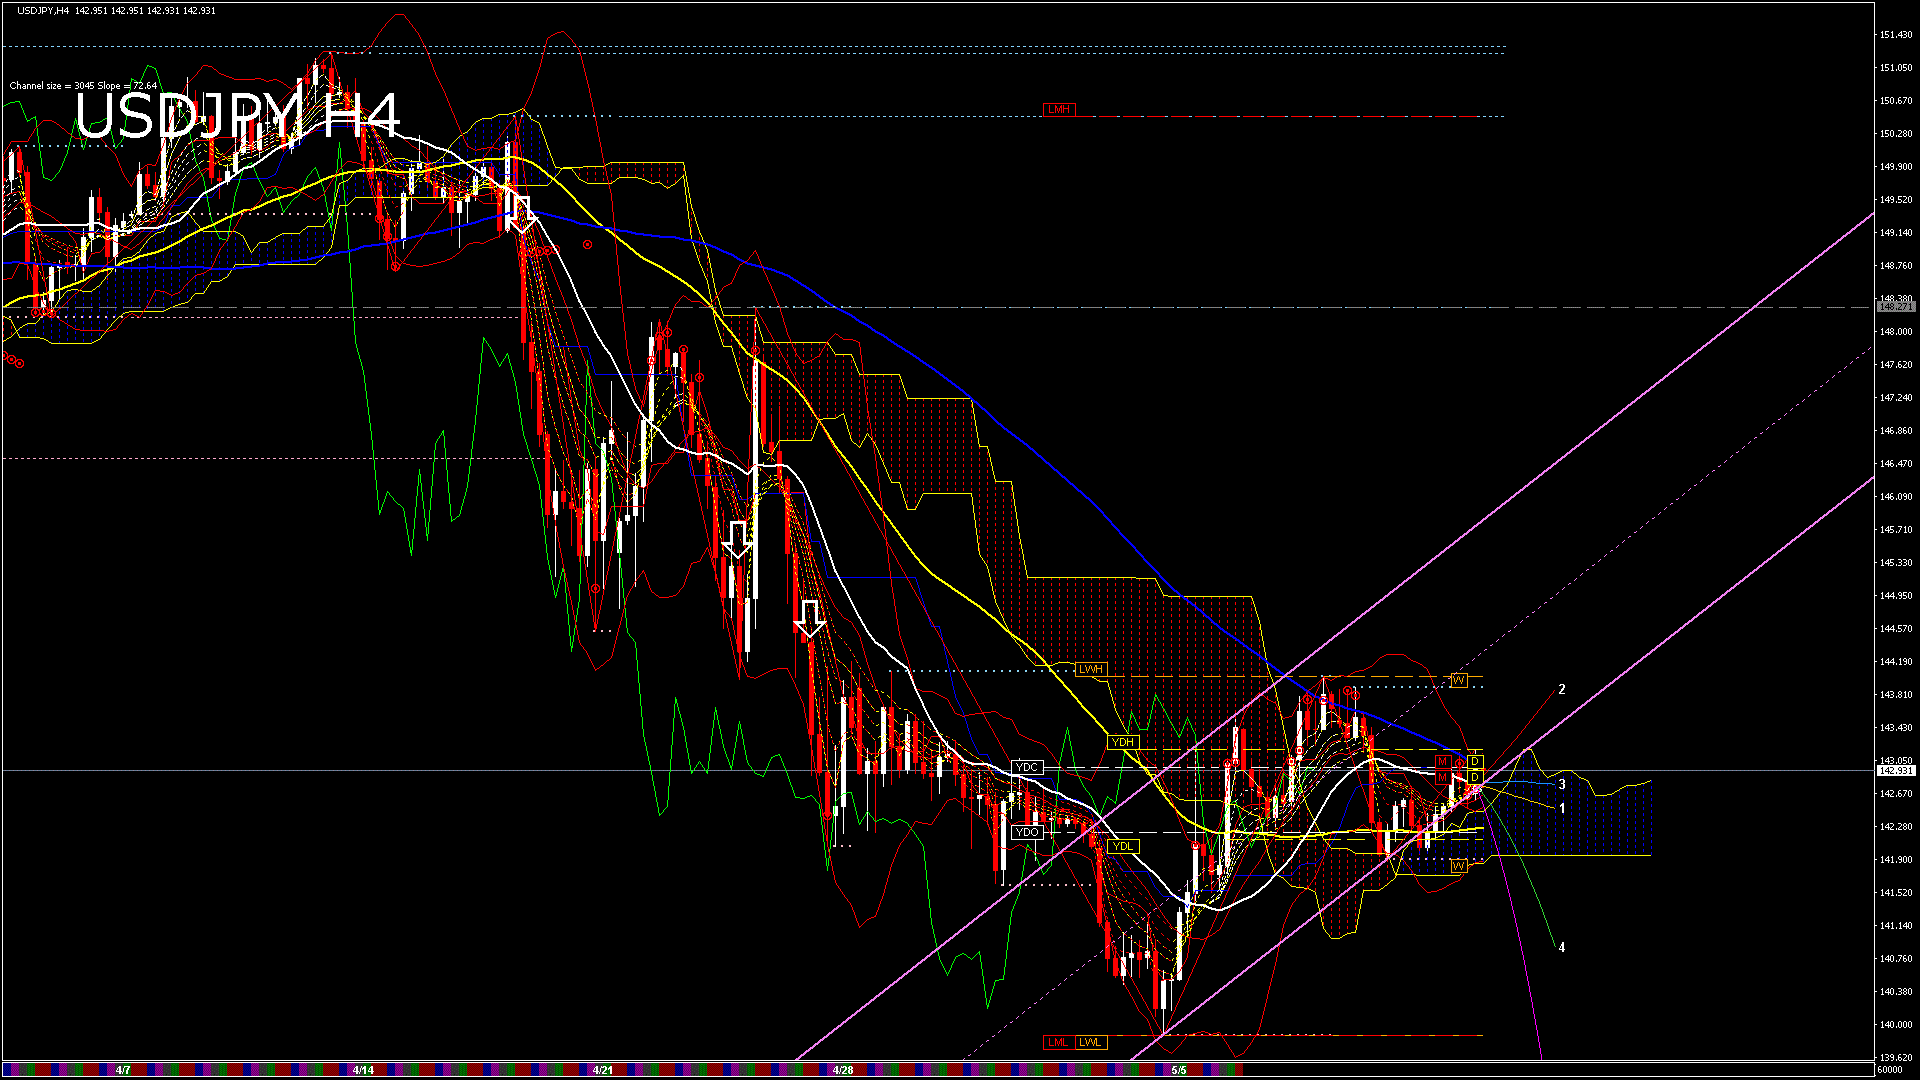1920x1080 pixels.
Task: Click the lower yellow D pivot label
Action: tap(1475, 777)
